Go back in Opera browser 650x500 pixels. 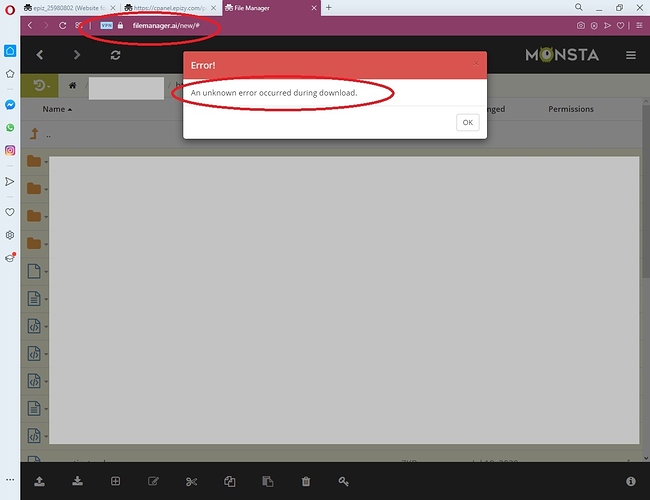point(30,26)
